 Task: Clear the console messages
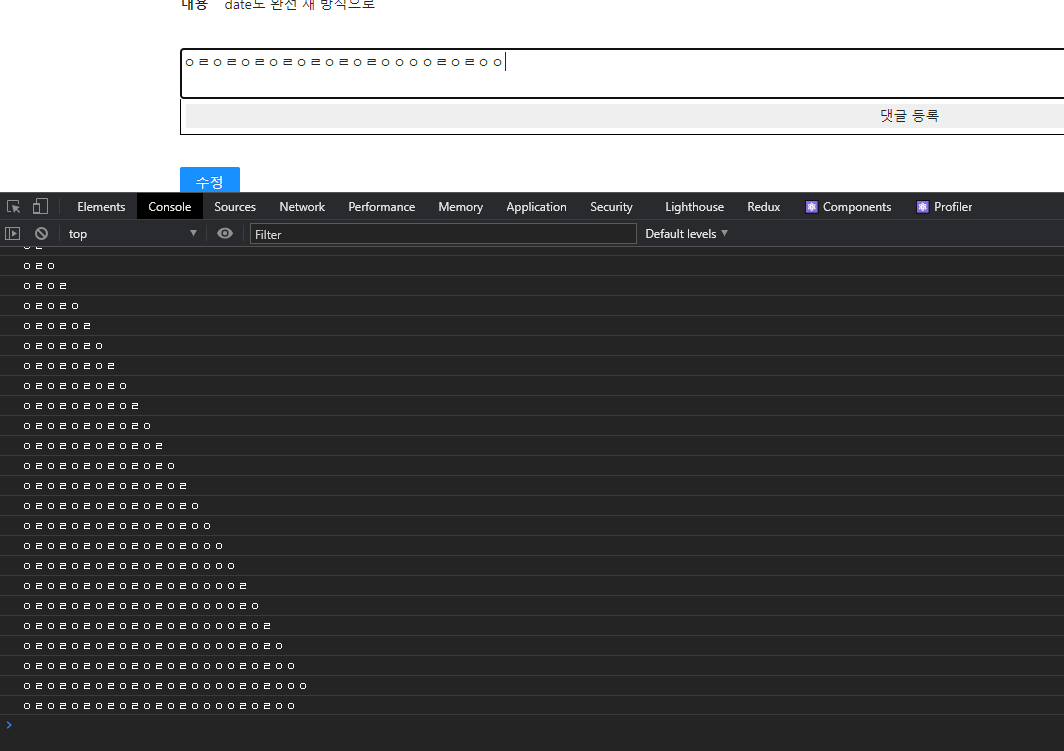pos(41,233)
